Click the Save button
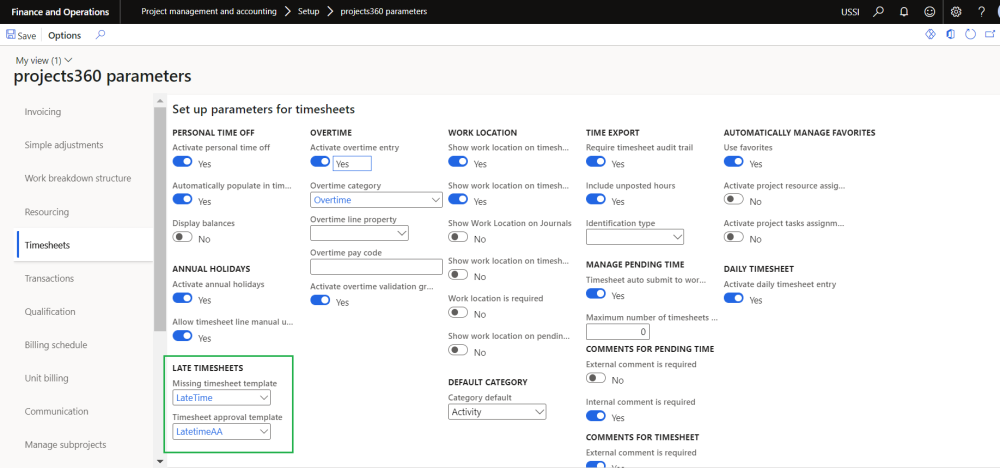This screenshot has width=1000, height=468. pos(21,35)
